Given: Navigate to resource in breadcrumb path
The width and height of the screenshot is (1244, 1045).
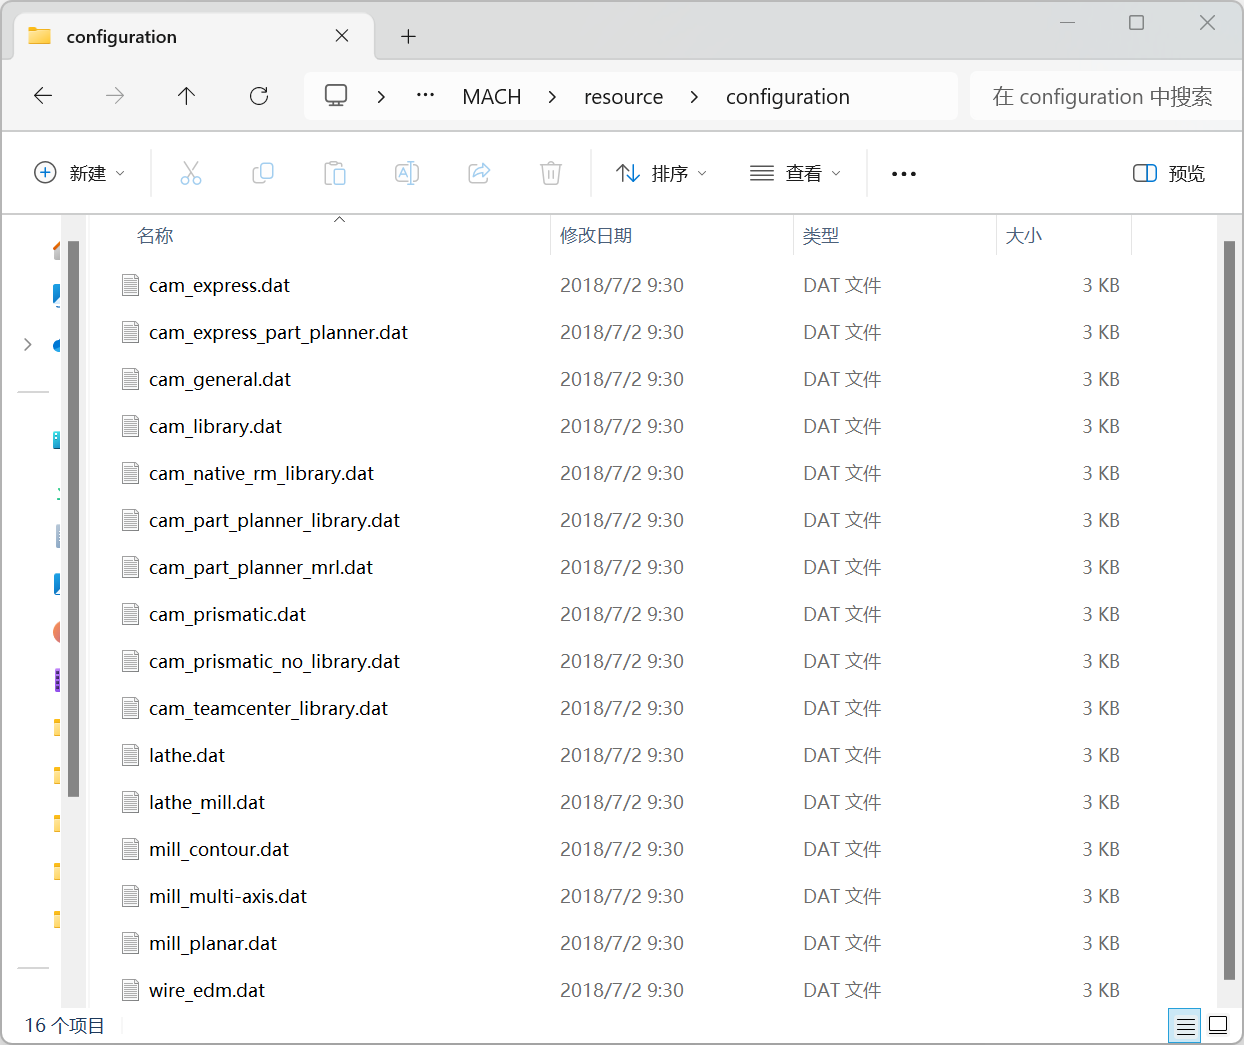Looking at the screenshot, I should [623, 97].
